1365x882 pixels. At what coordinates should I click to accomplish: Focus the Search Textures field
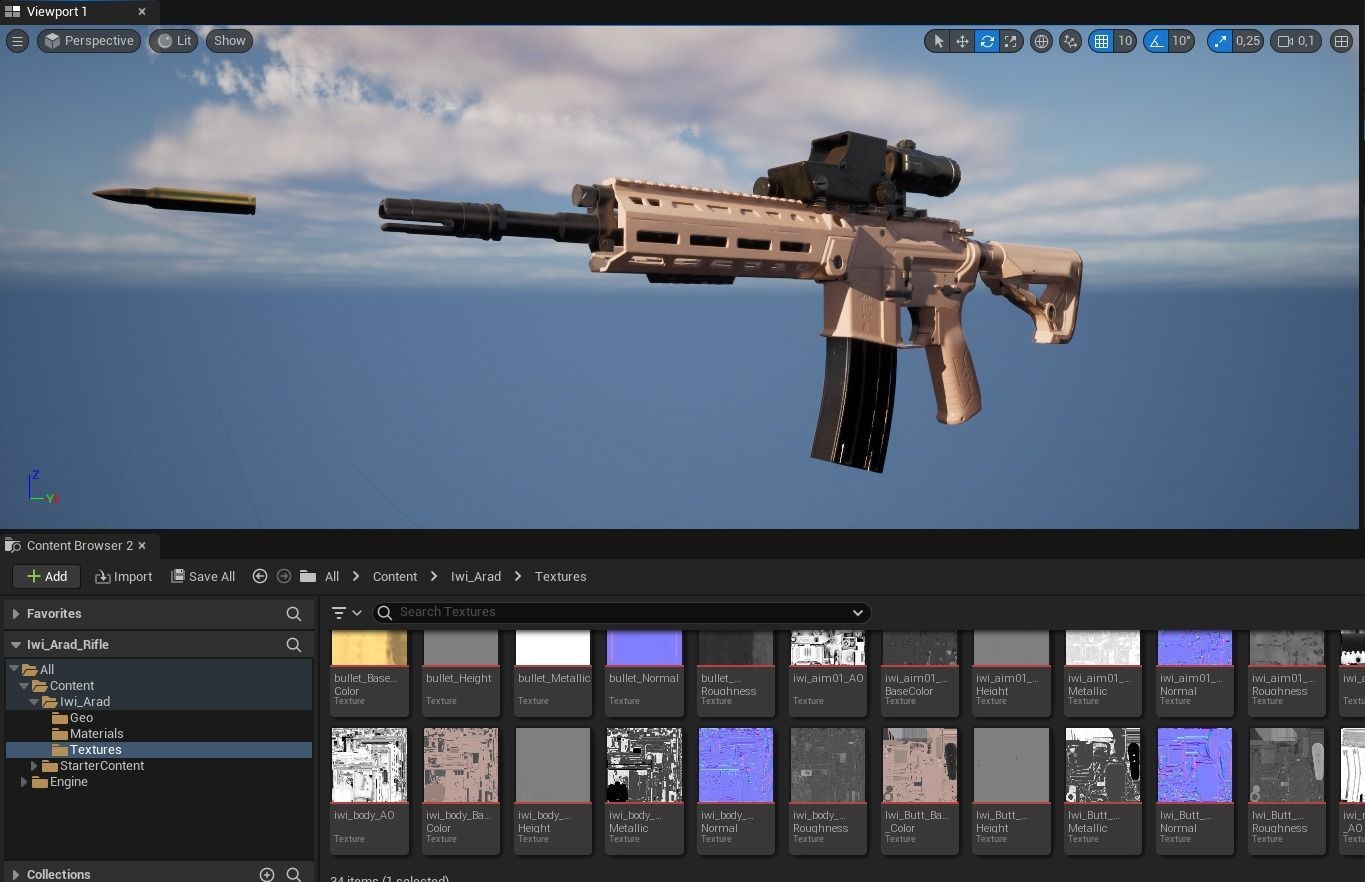coord(621,612)
